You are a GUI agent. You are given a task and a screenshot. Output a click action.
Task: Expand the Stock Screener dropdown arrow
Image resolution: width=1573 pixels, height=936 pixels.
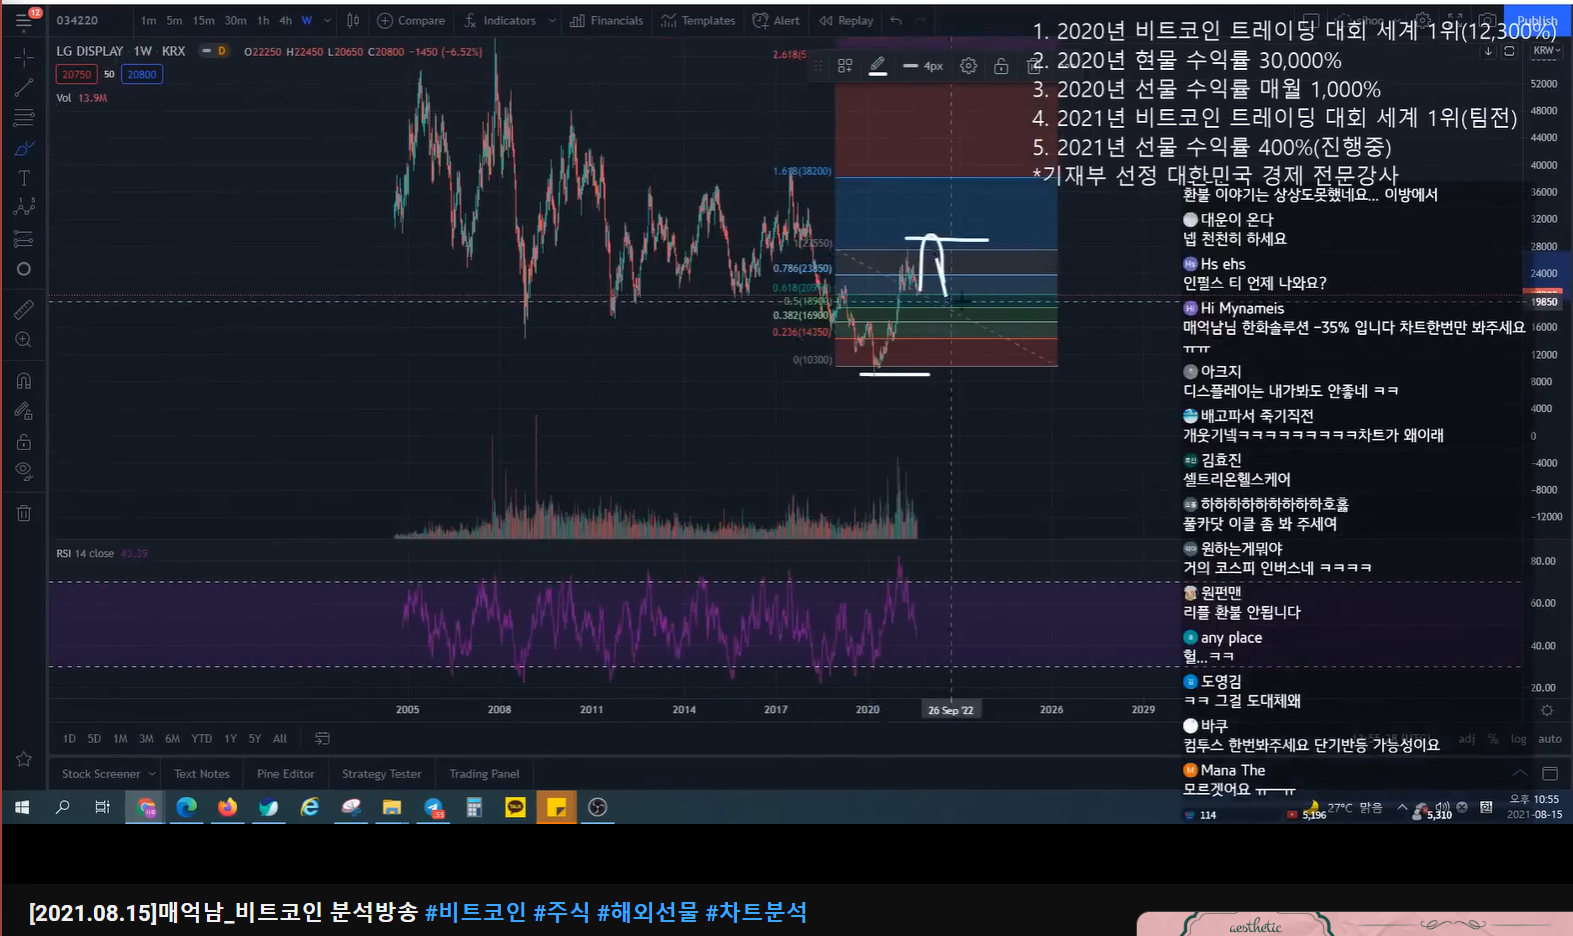152,774
